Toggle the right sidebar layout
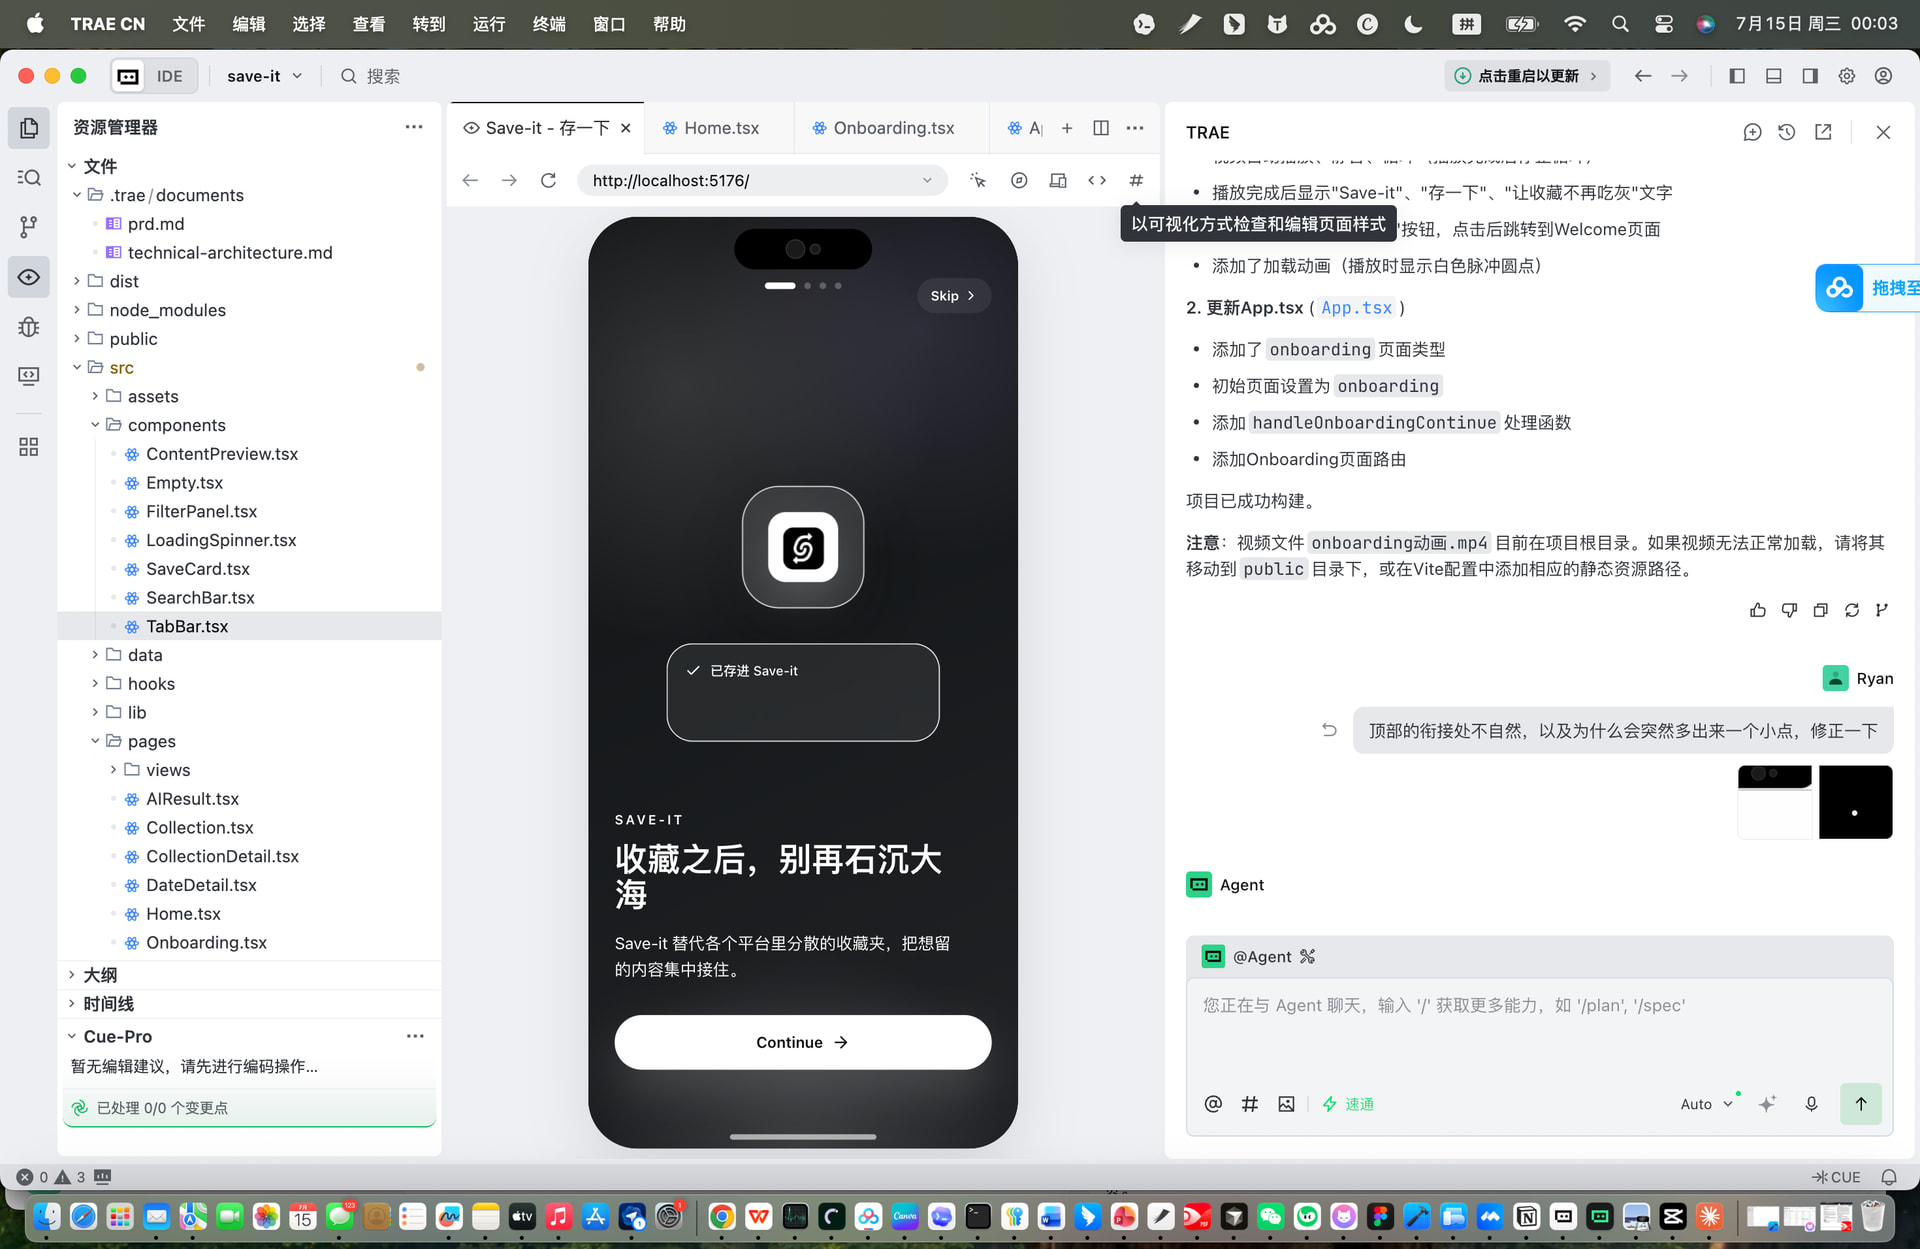The width and height of the screenshot is (1920, 1249). click(1810, 76)
